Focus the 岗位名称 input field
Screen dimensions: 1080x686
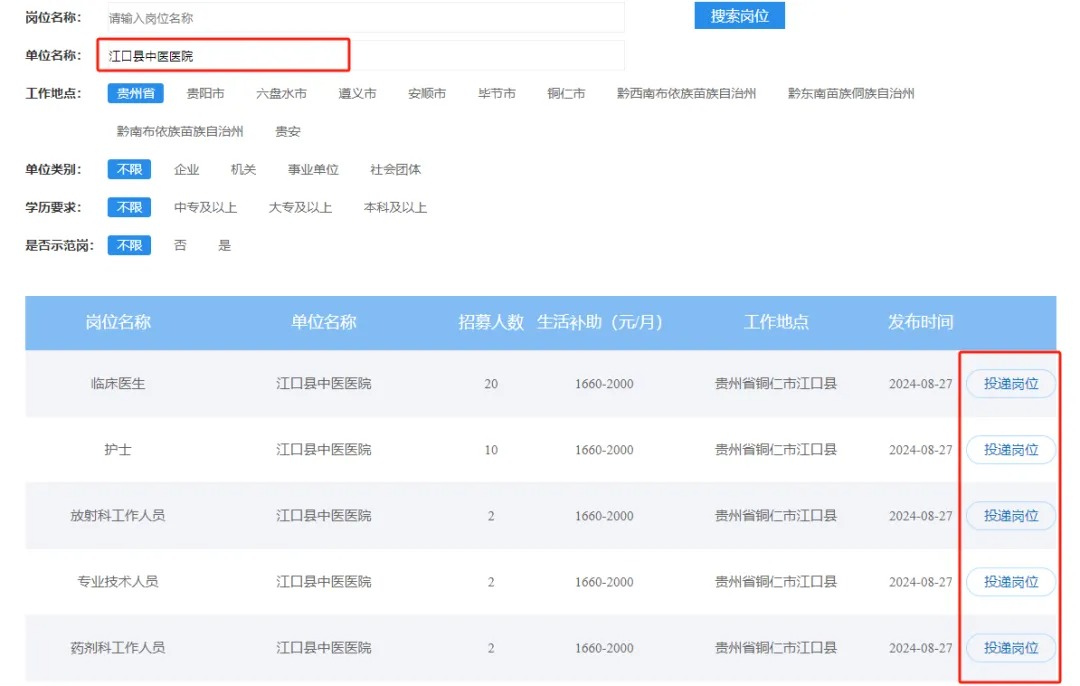pos(365,18)
